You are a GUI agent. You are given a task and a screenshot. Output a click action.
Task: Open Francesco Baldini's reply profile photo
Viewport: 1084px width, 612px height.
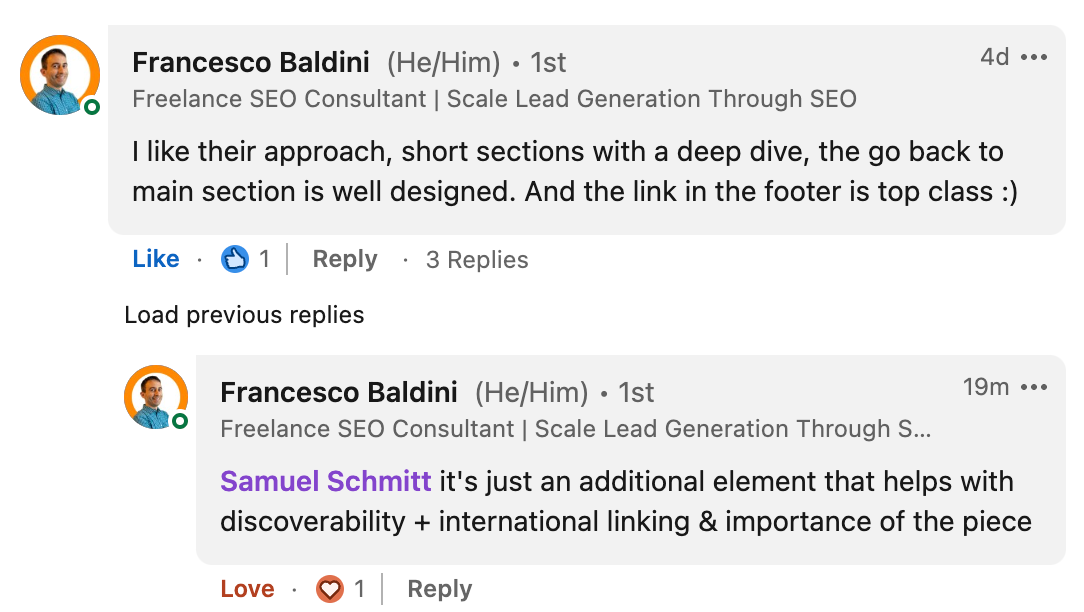coord(155,397)
